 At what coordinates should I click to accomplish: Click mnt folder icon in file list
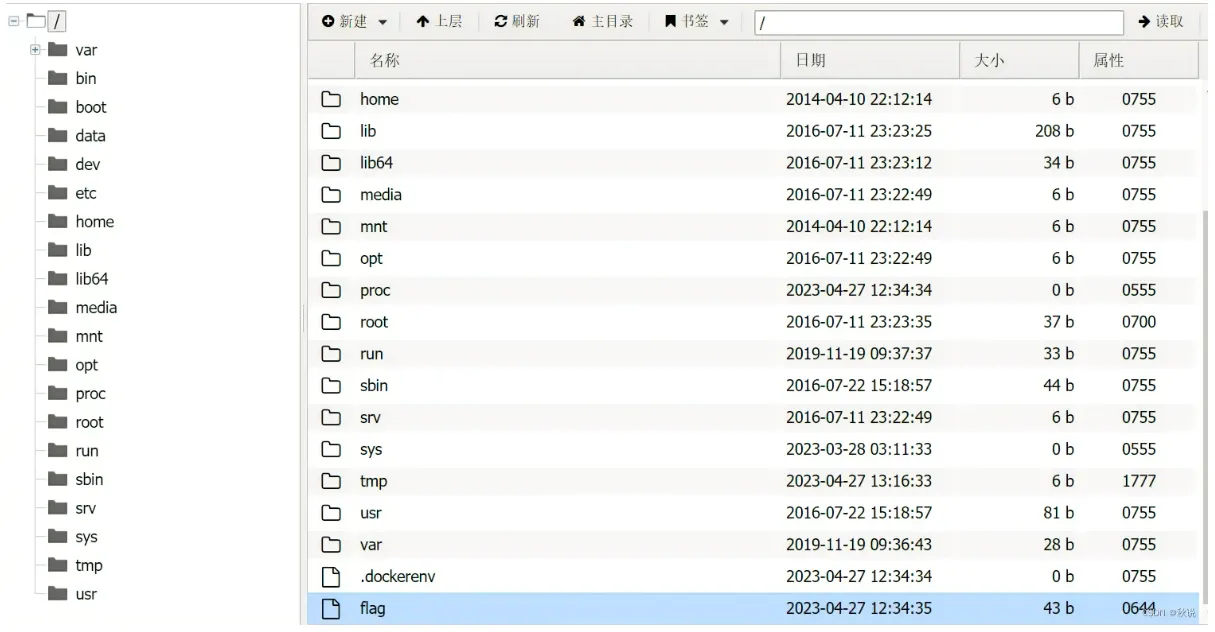tap(330, 227)
